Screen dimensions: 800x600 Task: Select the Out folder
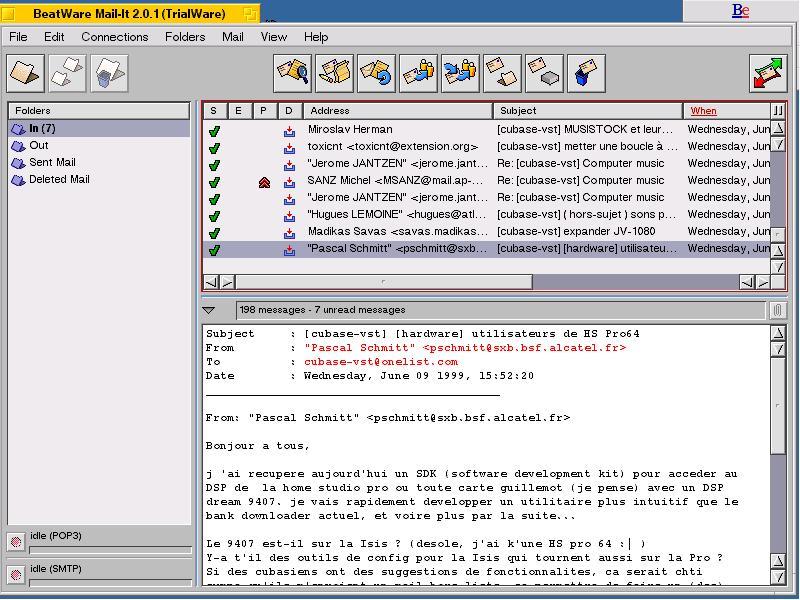point(99,145)
